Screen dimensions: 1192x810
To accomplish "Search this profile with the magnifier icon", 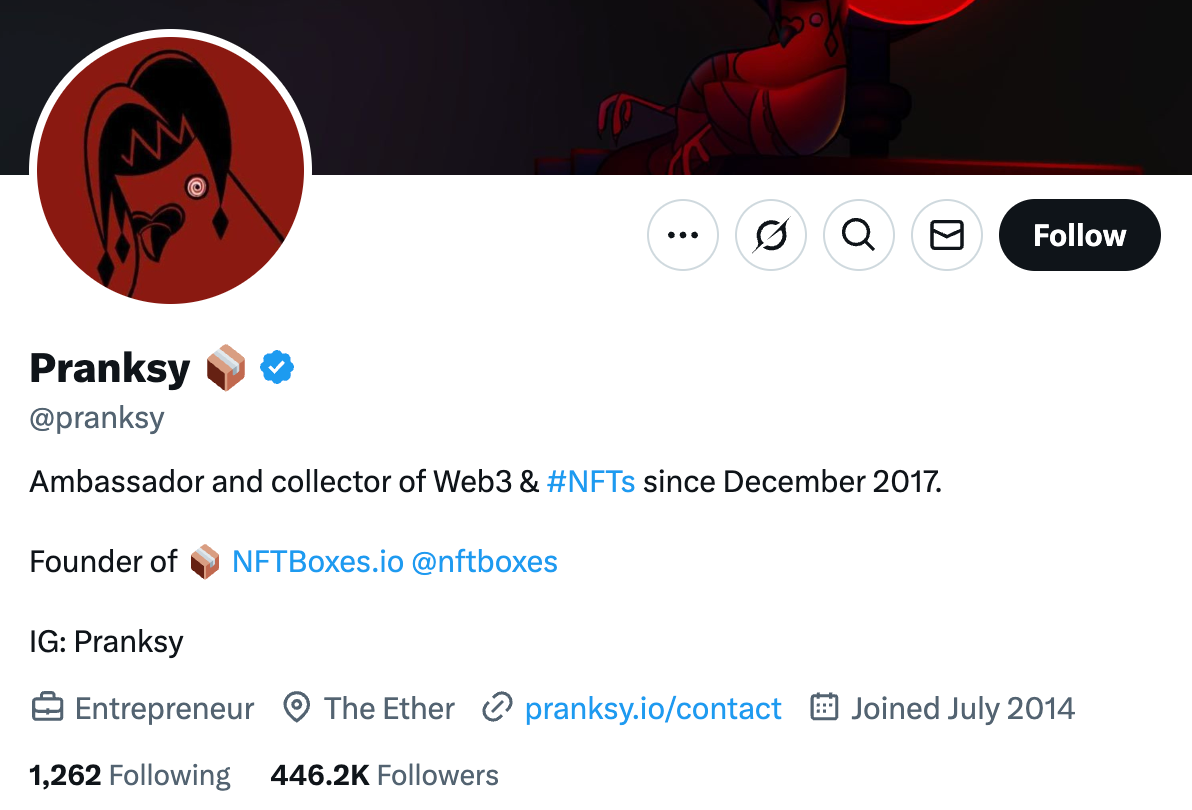I will tap(859, 235).
